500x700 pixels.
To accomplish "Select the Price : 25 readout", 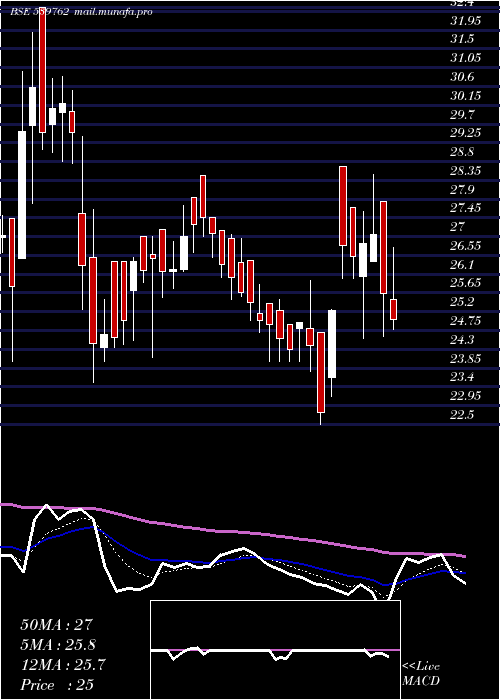I will coord(57,685).
